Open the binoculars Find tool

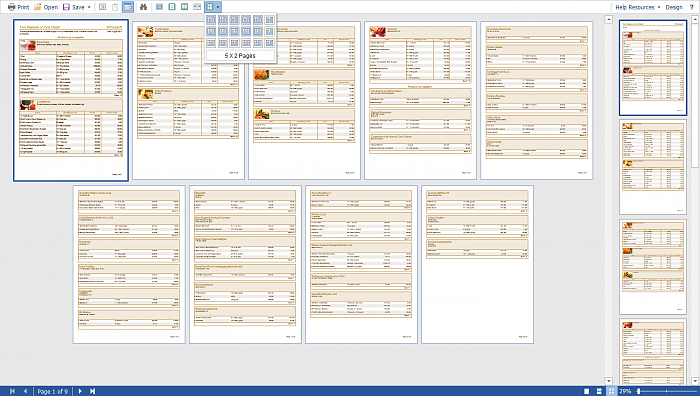pyautogui.click(x=143, y=7)
